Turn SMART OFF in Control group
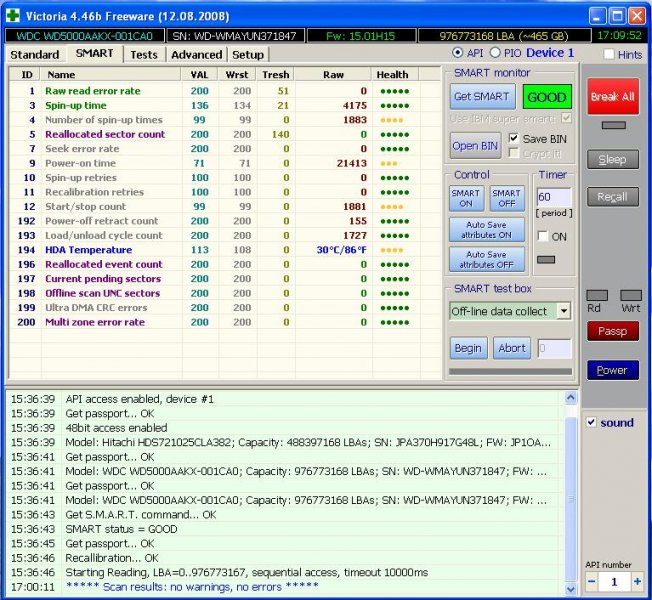 [x=506, y=198]
